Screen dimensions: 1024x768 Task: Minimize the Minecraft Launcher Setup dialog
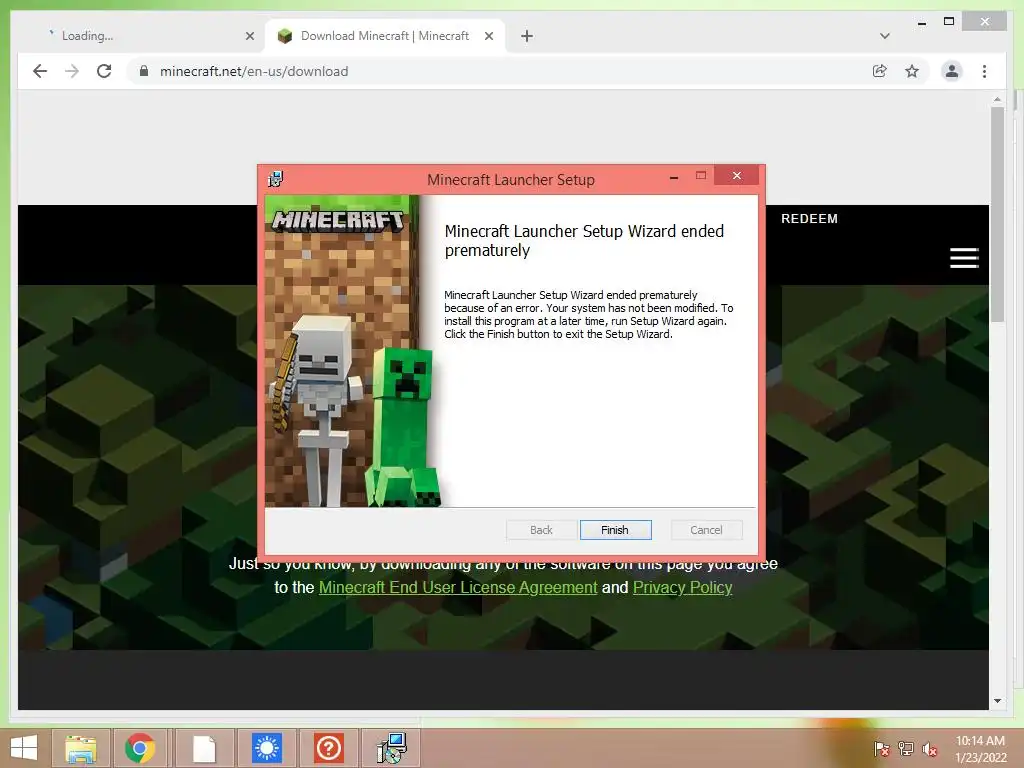(x=674, y=176)
